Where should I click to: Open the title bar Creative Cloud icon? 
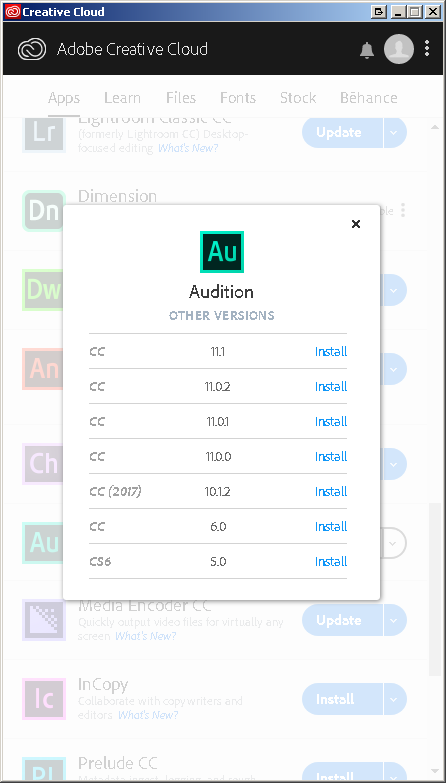click(12, 11)
